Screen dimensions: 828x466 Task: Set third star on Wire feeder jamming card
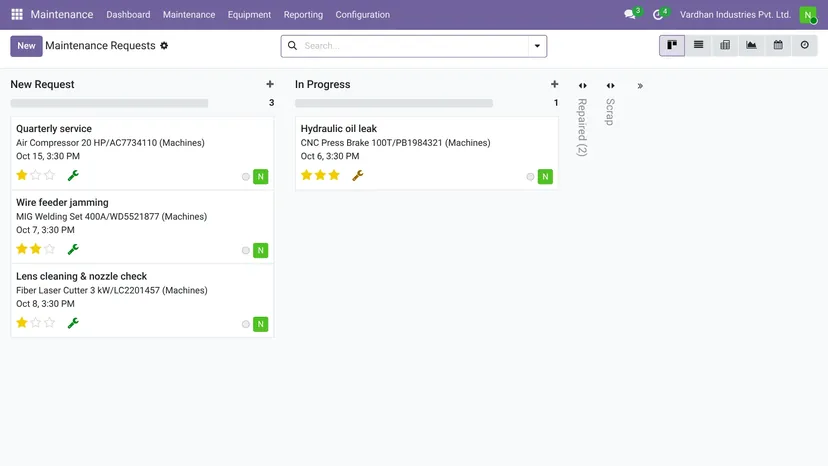[x=50, y=249]
